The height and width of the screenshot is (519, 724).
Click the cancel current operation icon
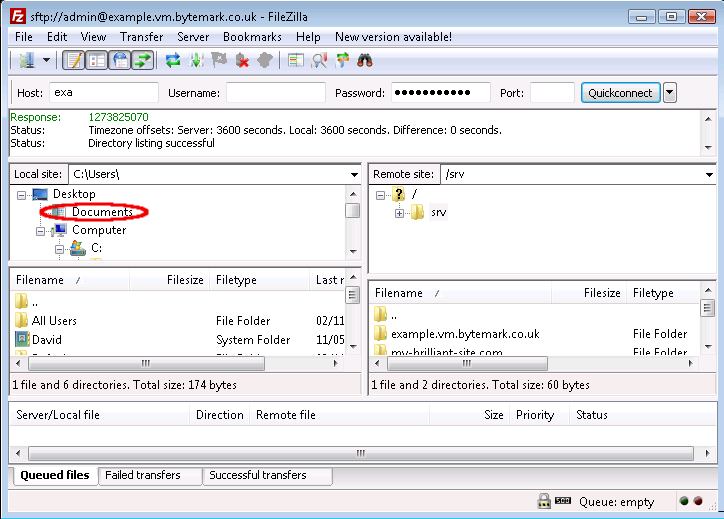coord(219,60)
